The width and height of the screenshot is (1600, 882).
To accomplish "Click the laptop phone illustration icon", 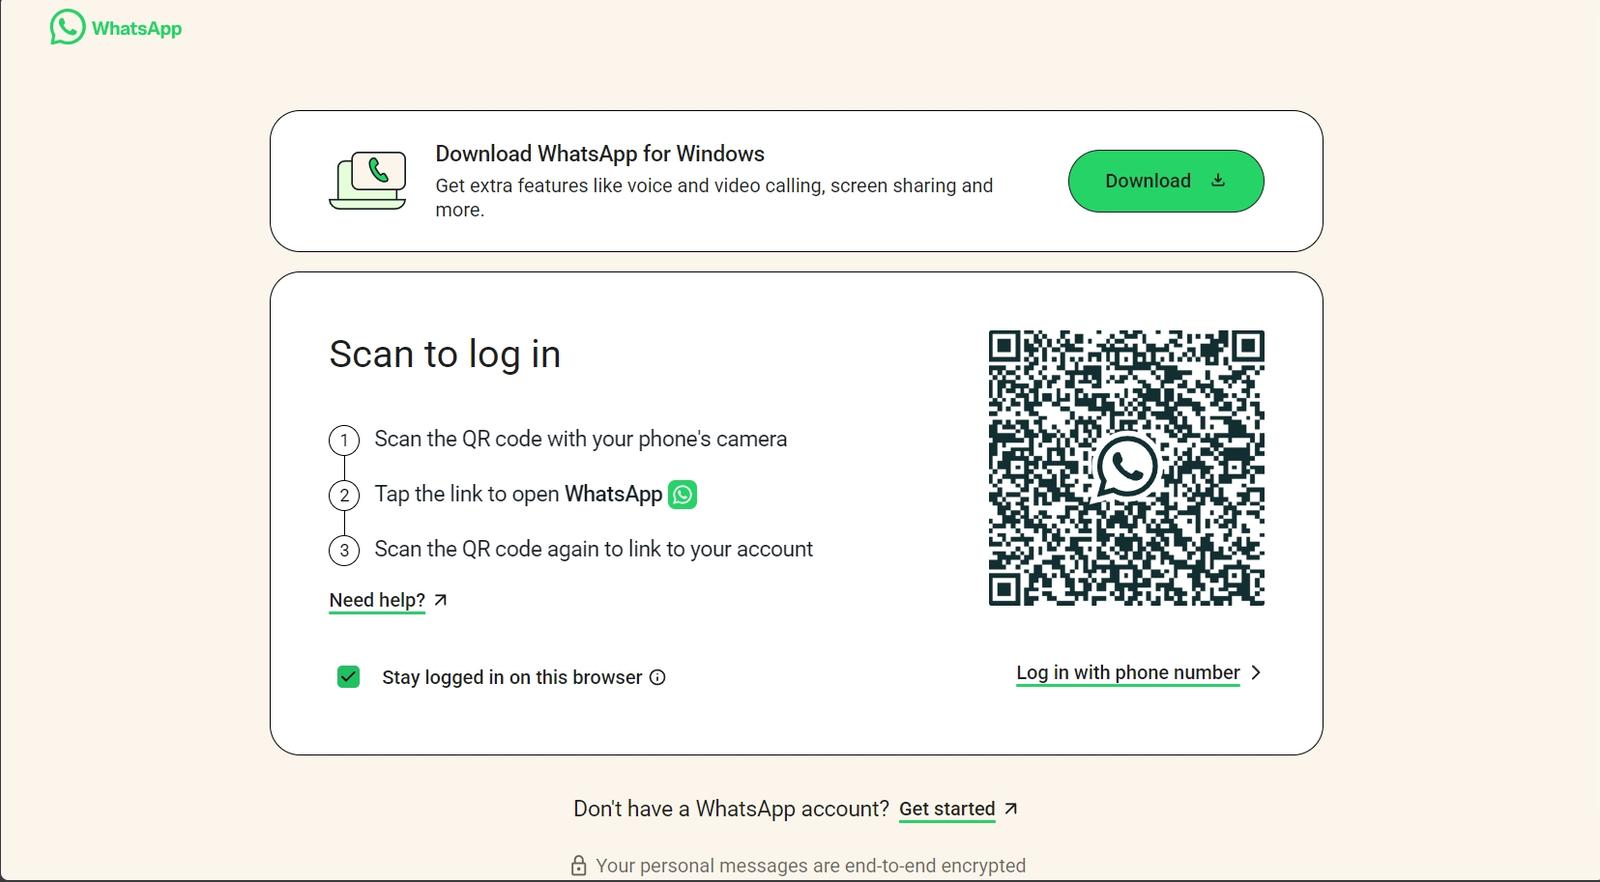I will pyautogui.click(x=368, y=181).
